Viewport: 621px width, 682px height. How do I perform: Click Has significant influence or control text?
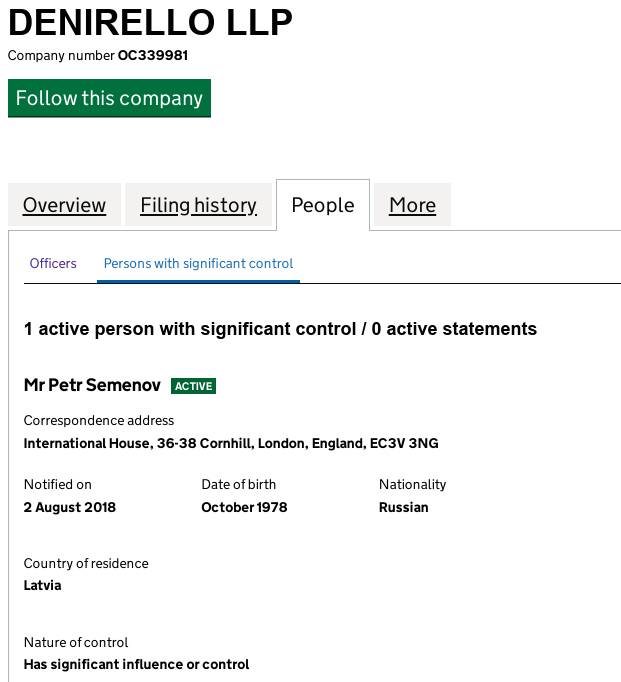point(136,664)
